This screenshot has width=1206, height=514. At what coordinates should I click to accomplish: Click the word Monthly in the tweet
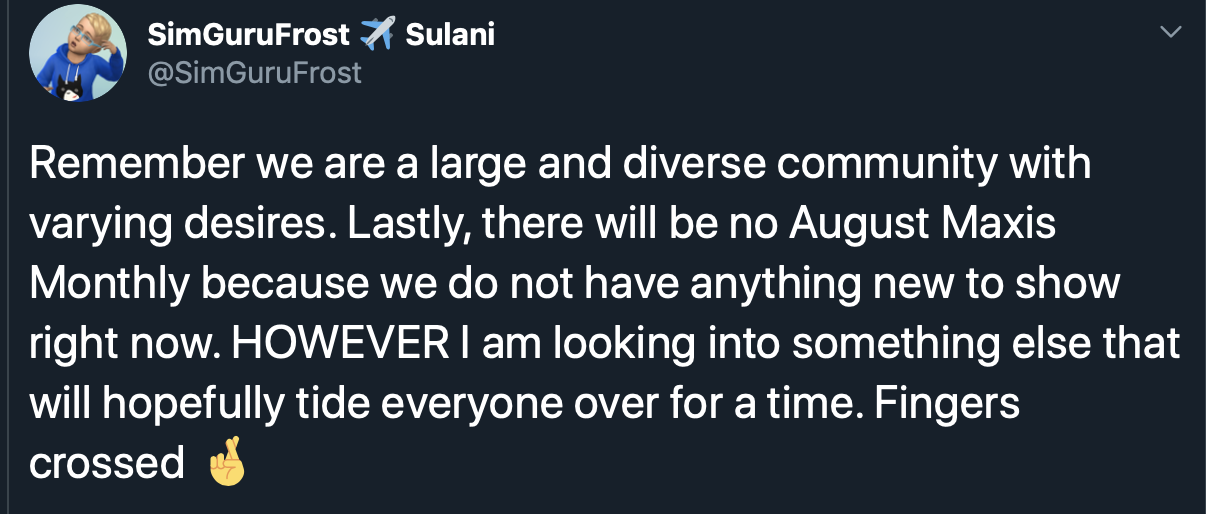[x=101, y=284]
